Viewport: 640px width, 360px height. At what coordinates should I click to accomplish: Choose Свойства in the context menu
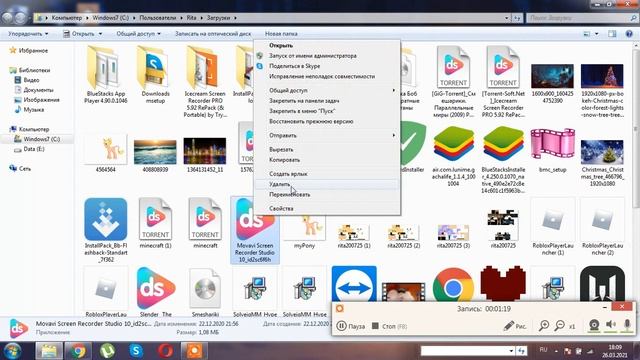tap(281, 209)
